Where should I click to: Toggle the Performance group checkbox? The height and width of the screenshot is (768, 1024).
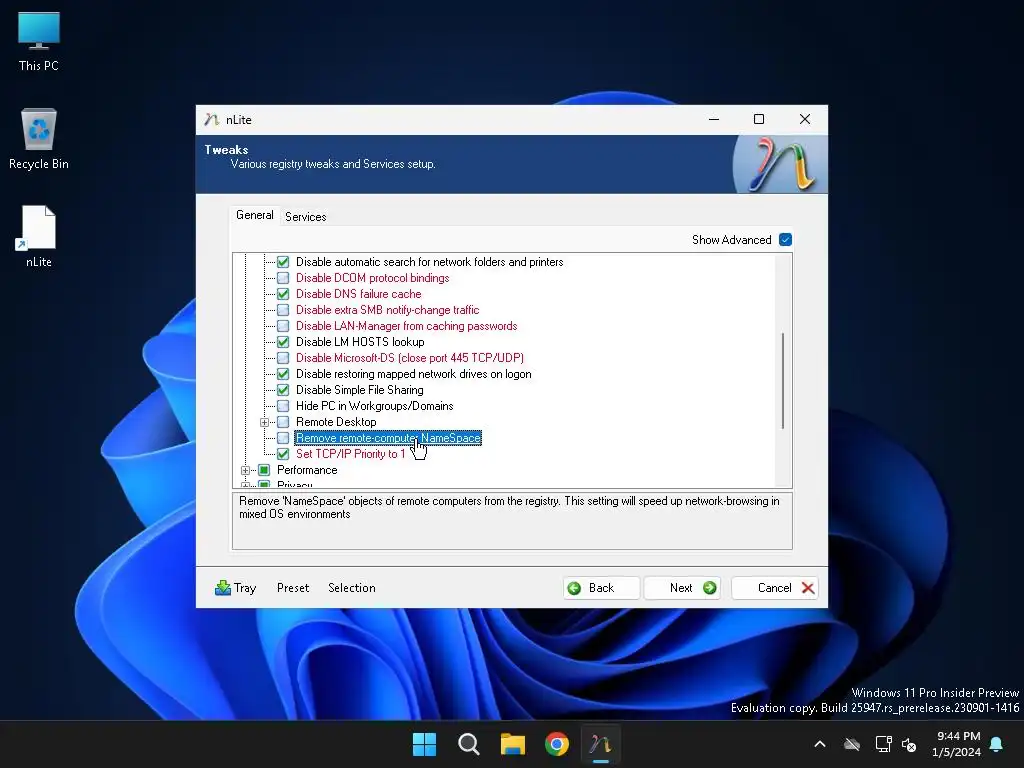click(264, 470)
